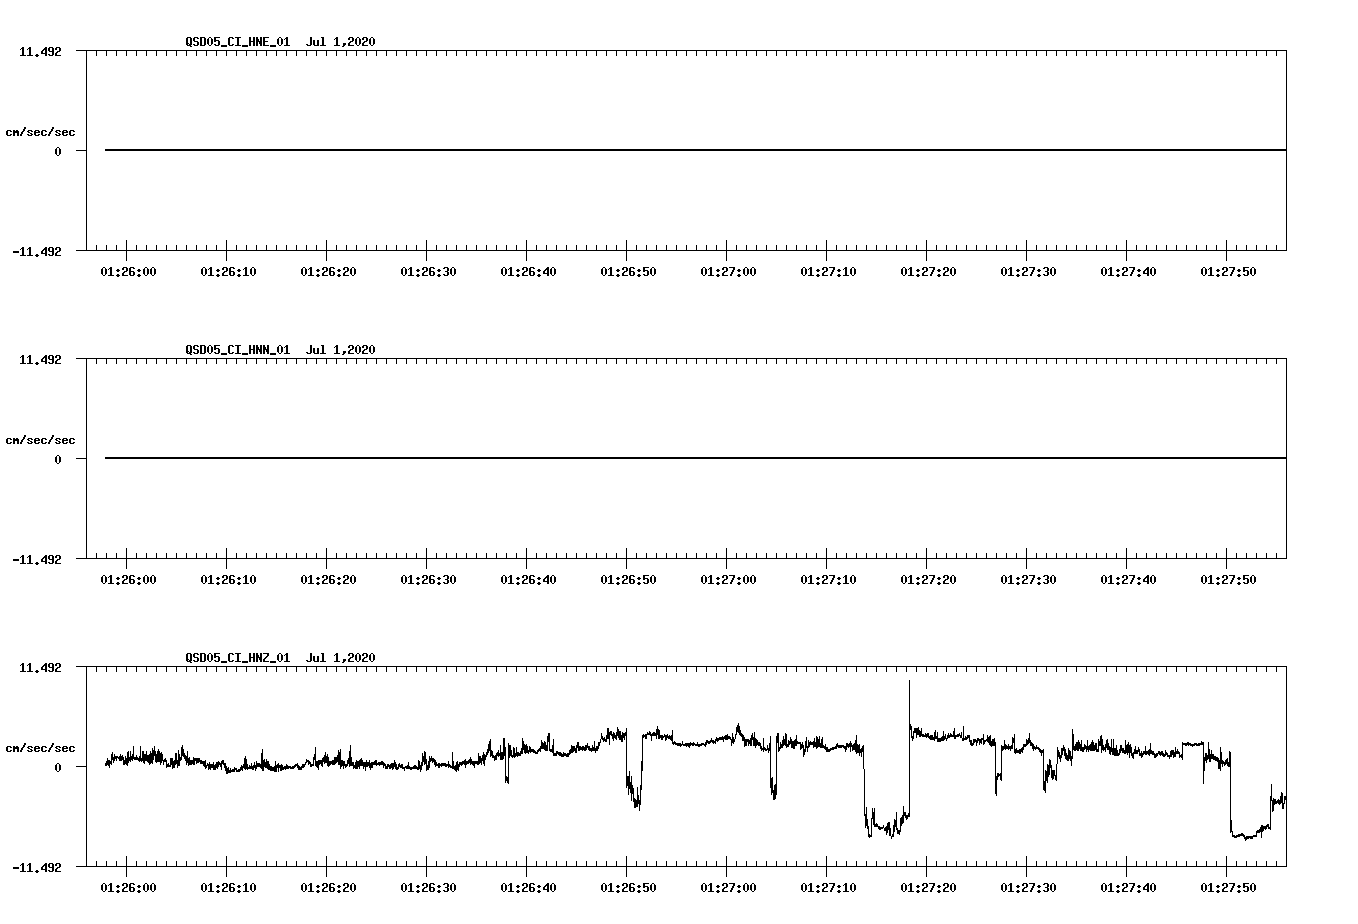Click 01:26:50 label under HNE plot
The height and width of the screenshot is (924, 1358).
(628, 271)
